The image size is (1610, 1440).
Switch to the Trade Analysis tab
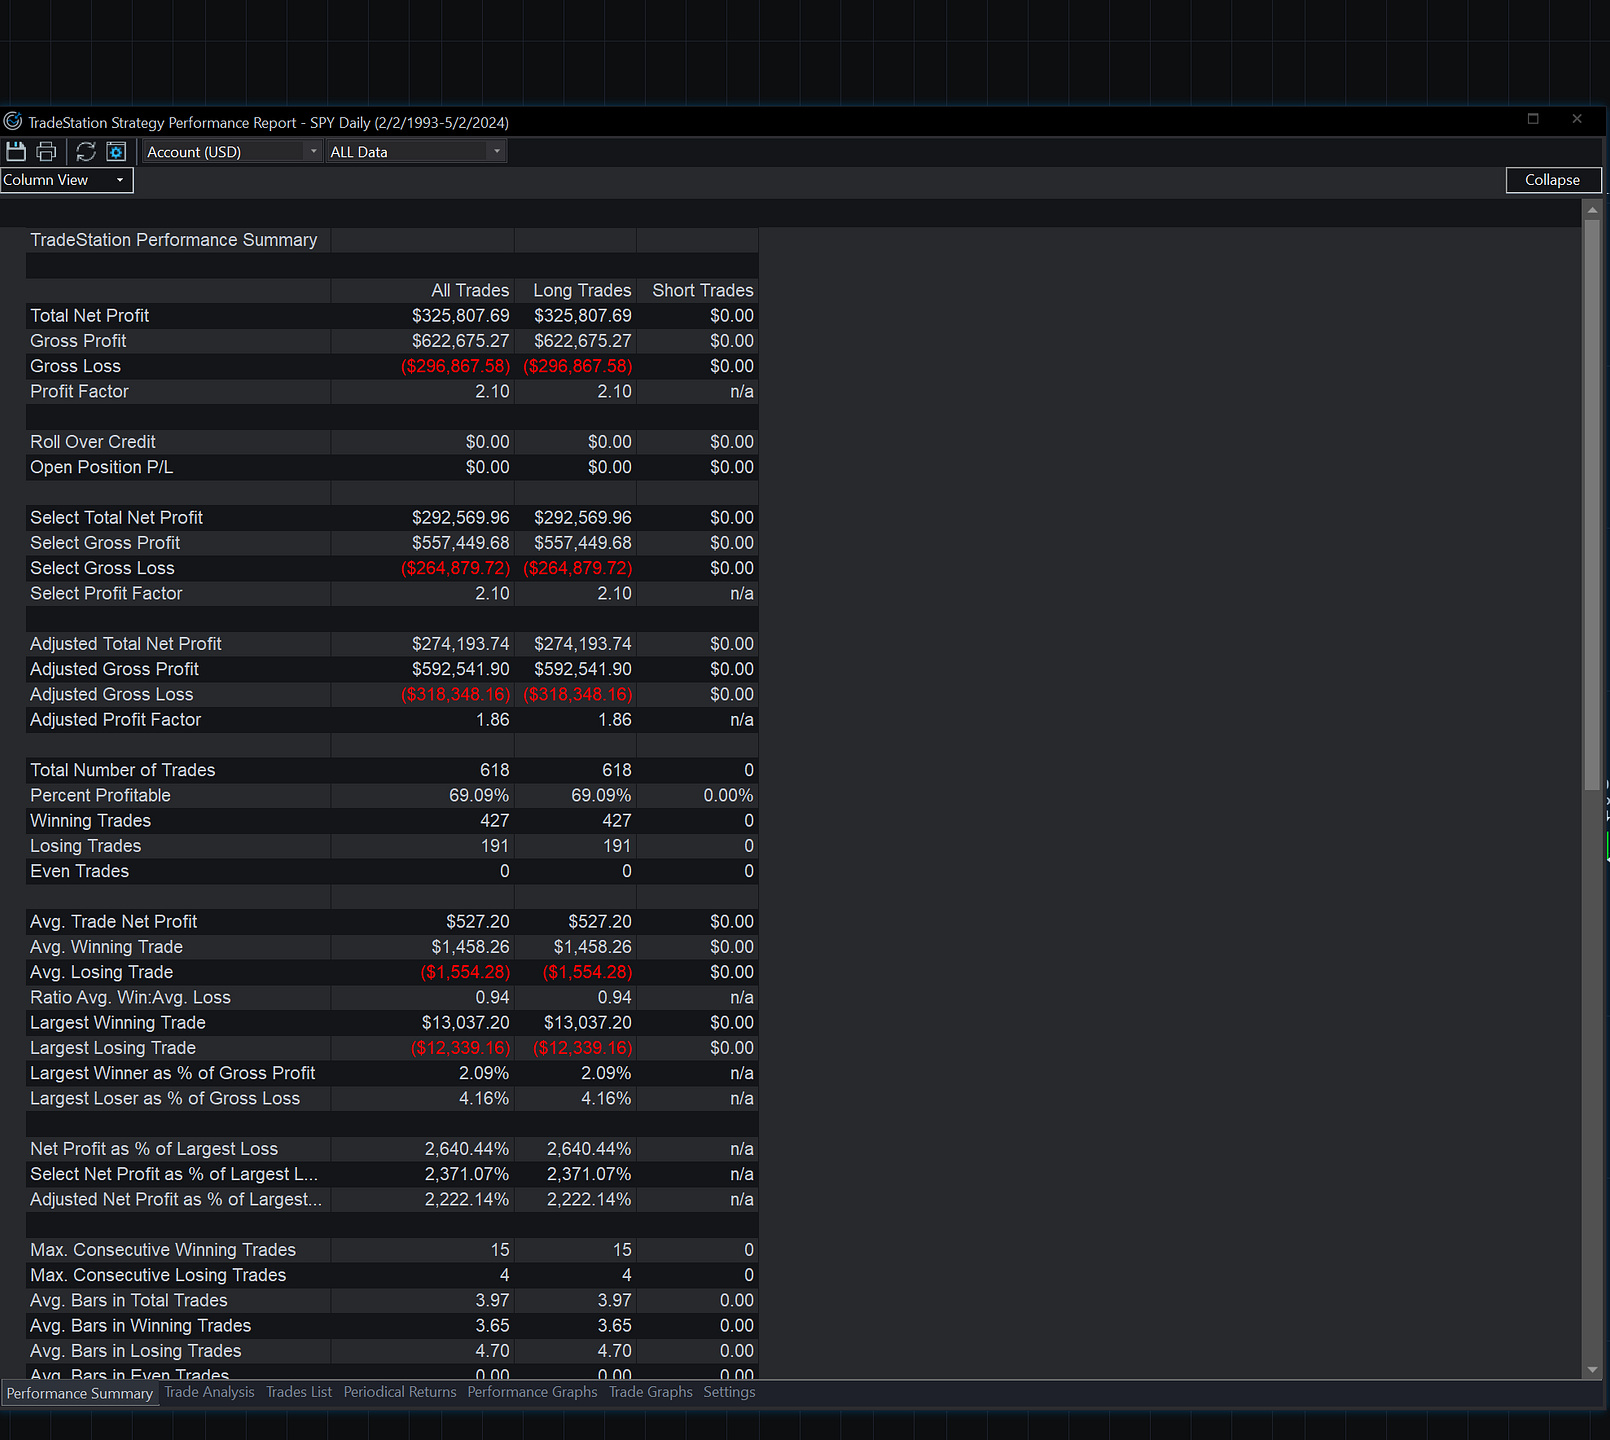[209, 1392]
